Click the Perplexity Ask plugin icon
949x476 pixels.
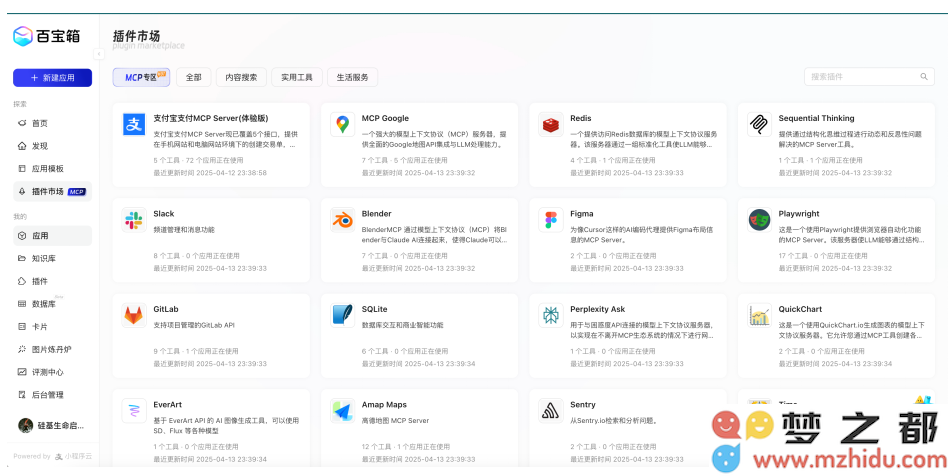[x=551, y=315]
